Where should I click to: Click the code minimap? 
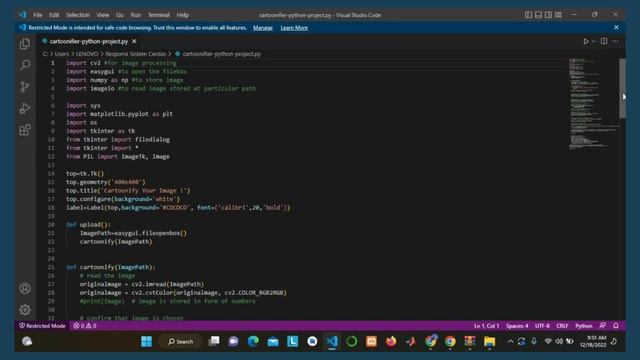click(594, 104)
